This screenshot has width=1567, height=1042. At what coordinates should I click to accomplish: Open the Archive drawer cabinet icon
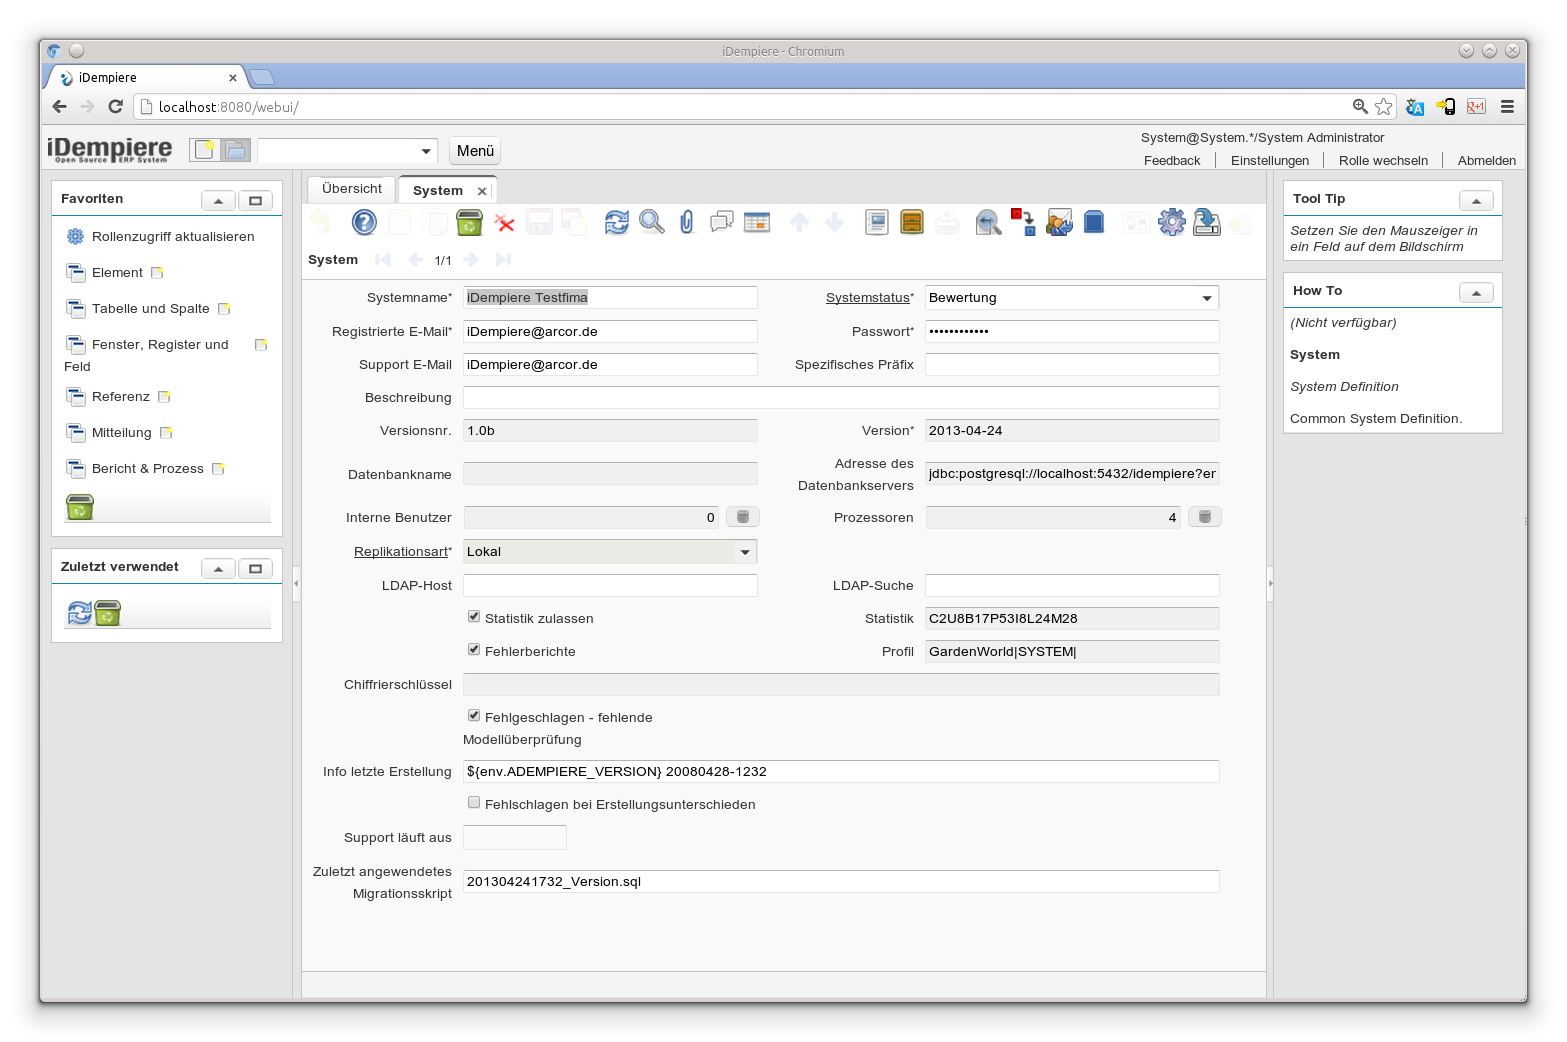pyautogui.click(x=912, y=222)
